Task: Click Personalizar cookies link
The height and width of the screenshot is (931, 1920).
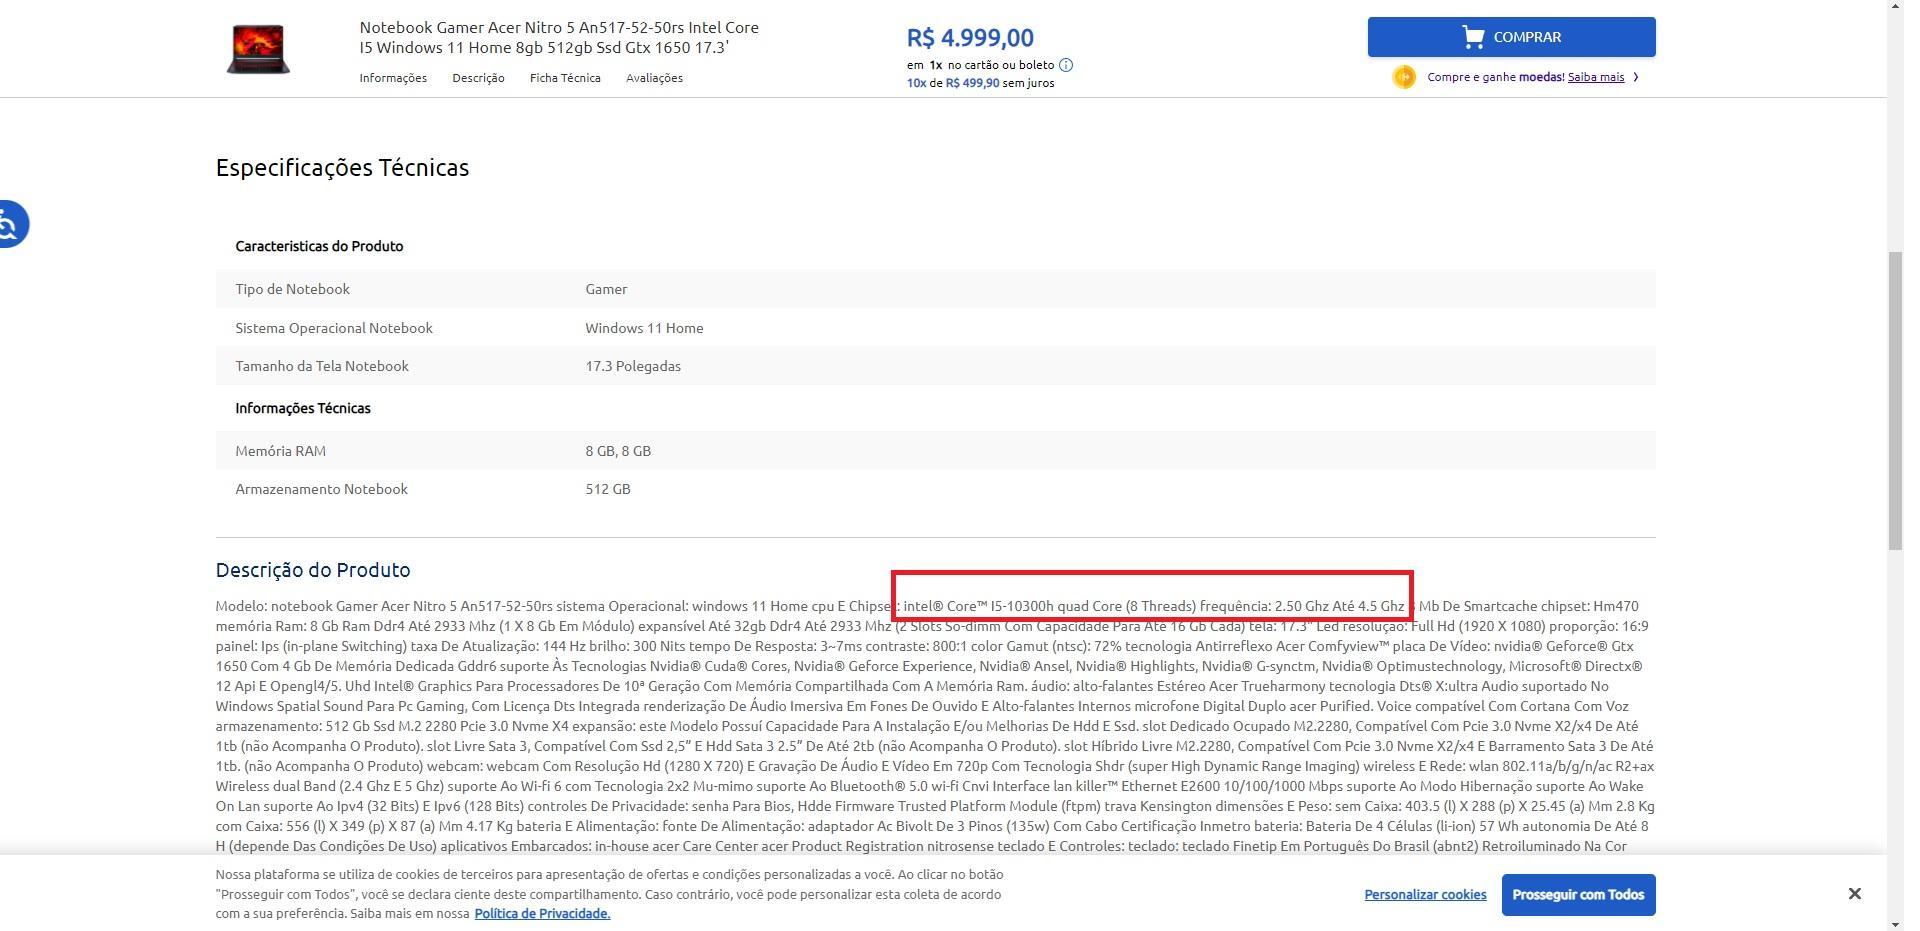Action: click(x=1425, y=895)
